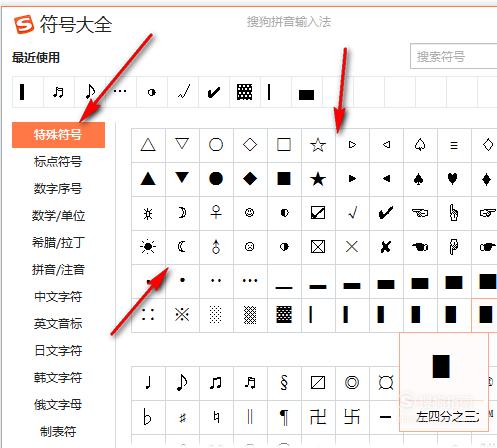Insert the solid up triangle symbol
The width and height of the screenshot is (497, 448).
click(x=148, y=179)
